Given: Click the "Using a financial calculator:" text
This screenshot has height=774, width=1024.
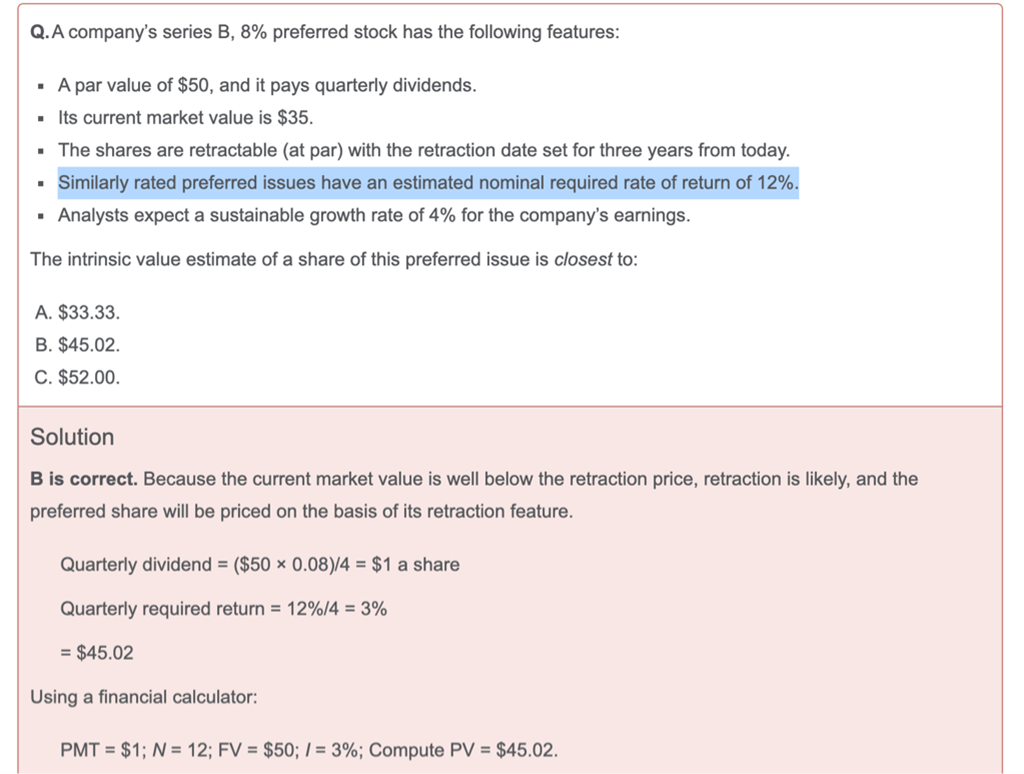Looking at the screenshot, I should click(144, 697).
